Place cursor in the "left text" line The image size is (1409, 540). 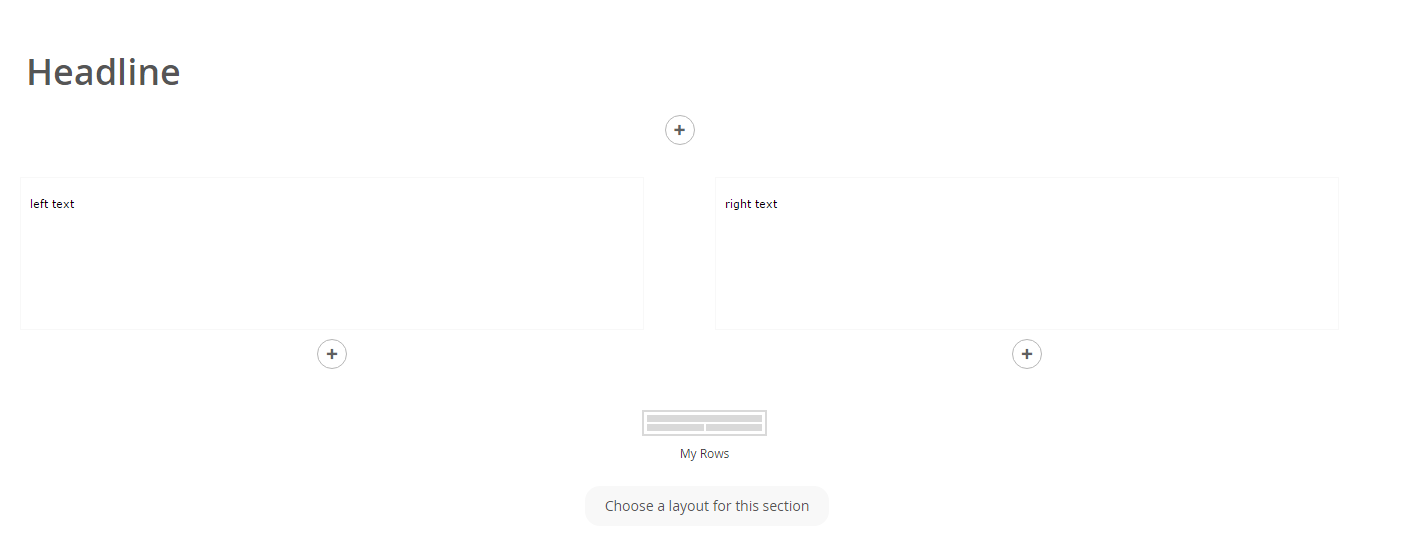[52, 204]
